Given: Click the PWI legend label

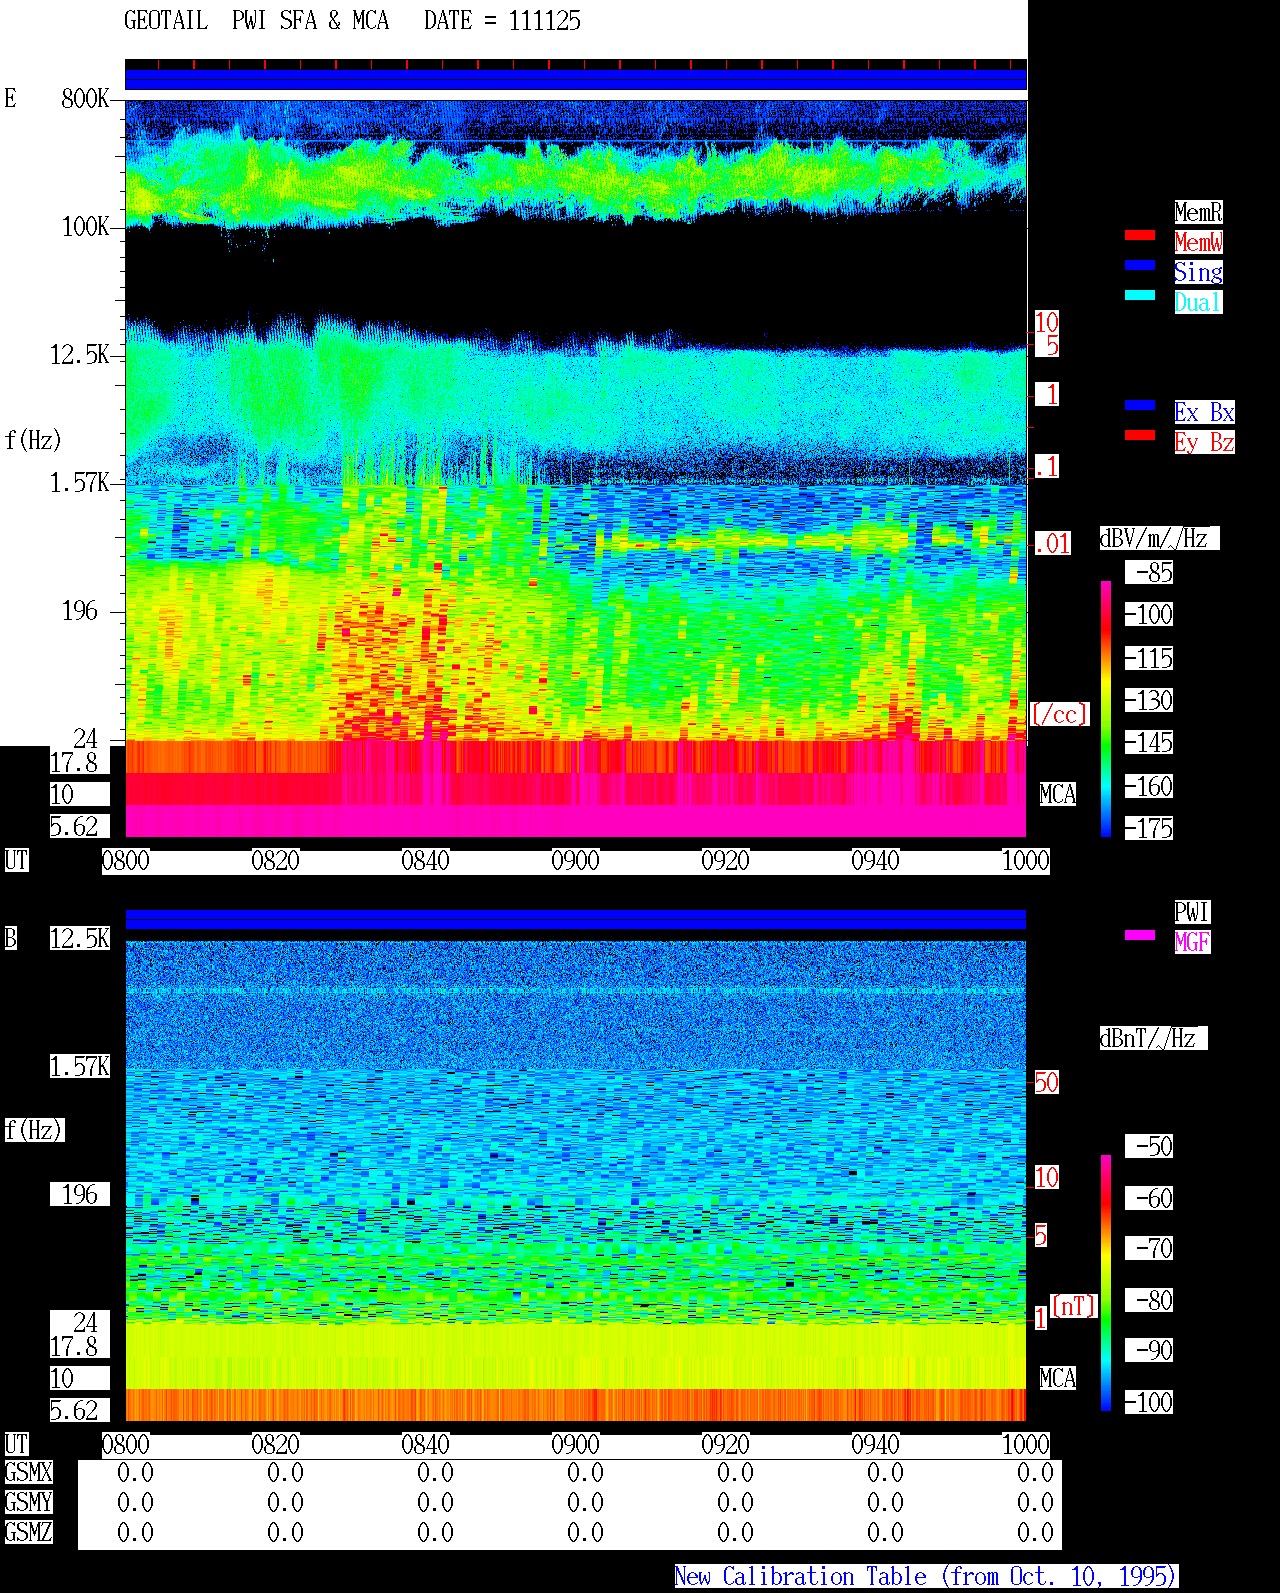Looking at the screenshot, I should click(1192, 912).
